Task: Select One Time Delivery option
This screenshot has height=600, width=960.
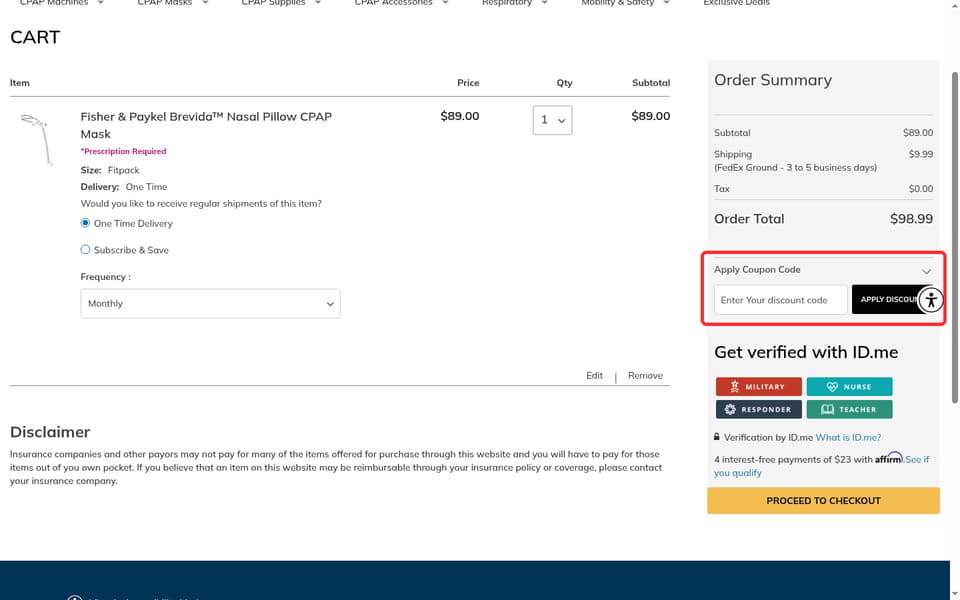Action: pyautogui.click(x=85, y=223)
